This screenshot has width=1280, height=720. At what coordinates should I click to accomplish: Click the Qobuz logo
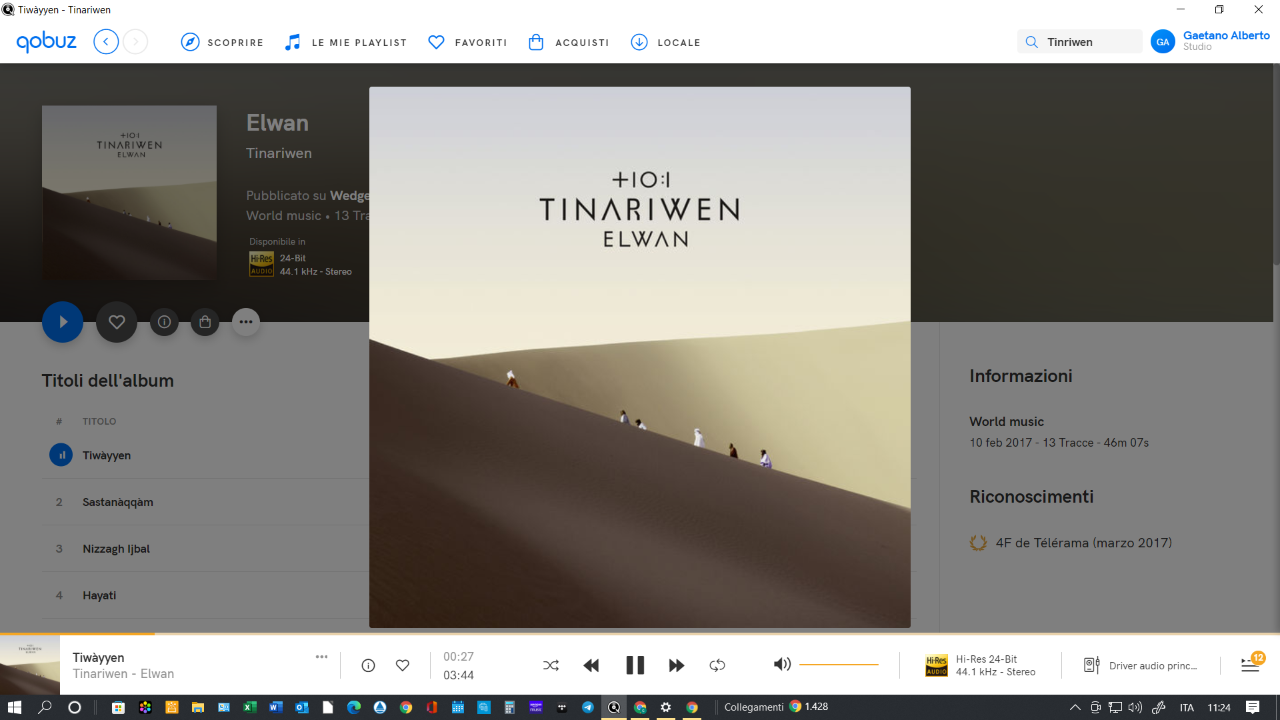click(46, 42)
